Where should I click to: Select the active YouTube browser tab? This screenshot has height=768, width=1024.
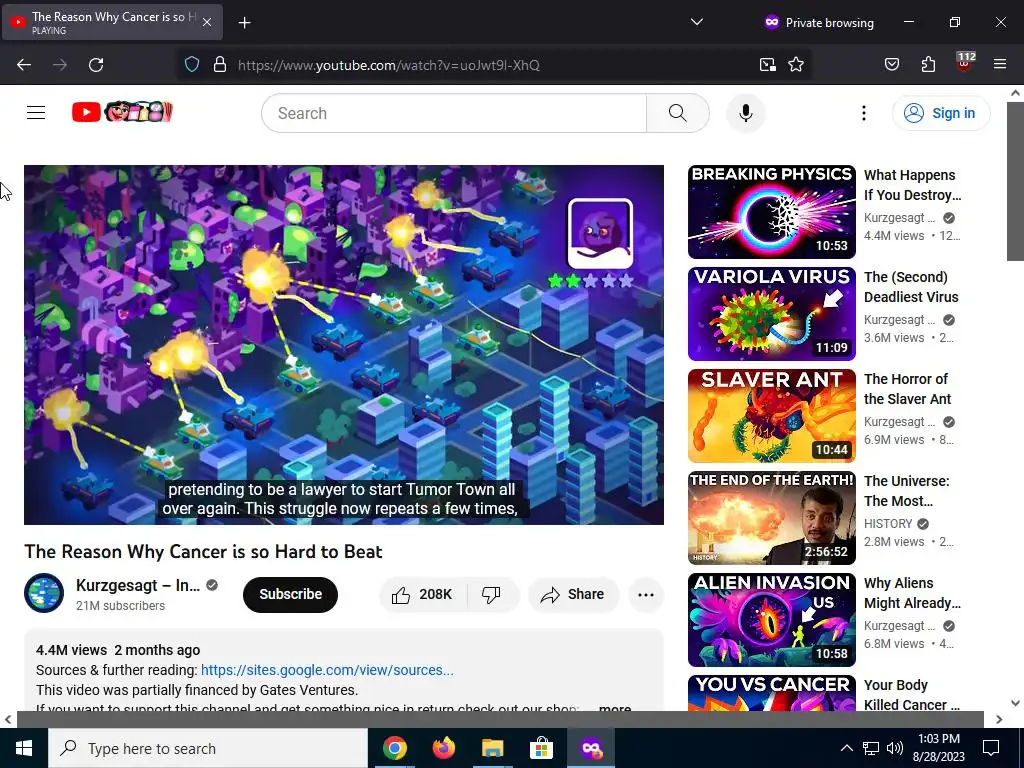click(112, 22)
